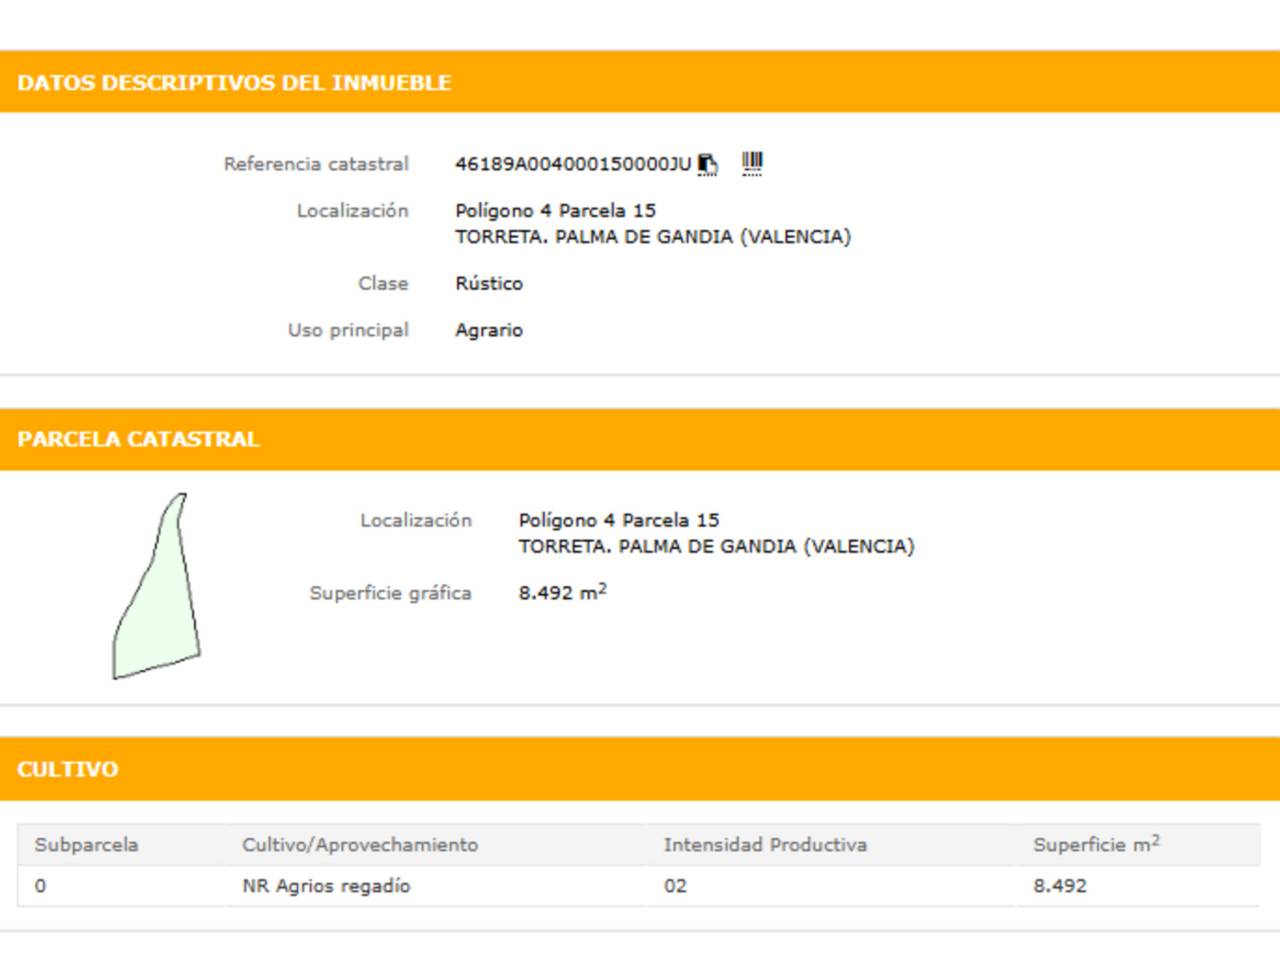Click the graphic surface value '8.492 m²'

[x=562, y=593]
